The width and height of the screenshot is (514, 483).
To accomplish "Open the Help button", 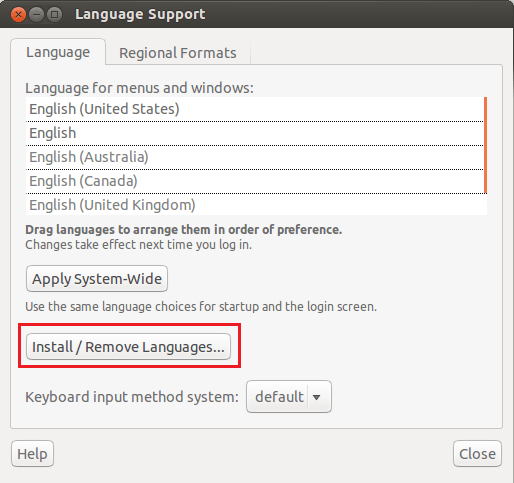I will tap(32, 454).
